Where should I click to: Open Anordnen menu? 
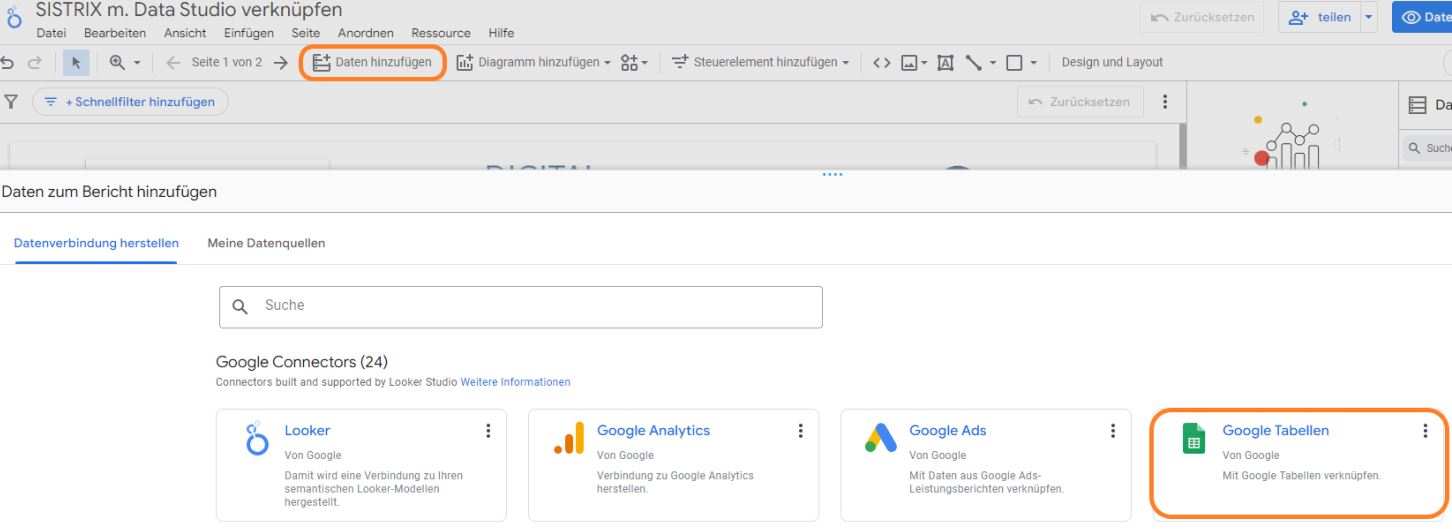[366, 33]
